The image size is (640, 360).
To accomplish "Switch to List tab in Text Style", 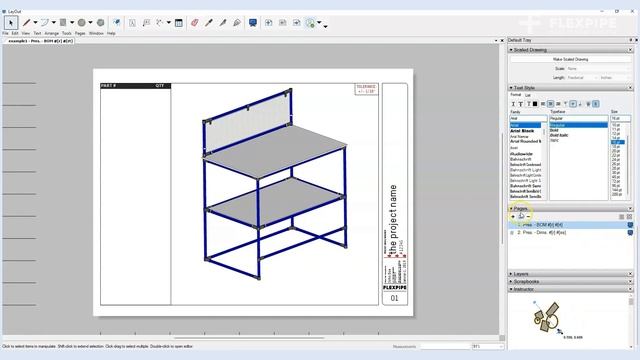I will coord(528,95).
